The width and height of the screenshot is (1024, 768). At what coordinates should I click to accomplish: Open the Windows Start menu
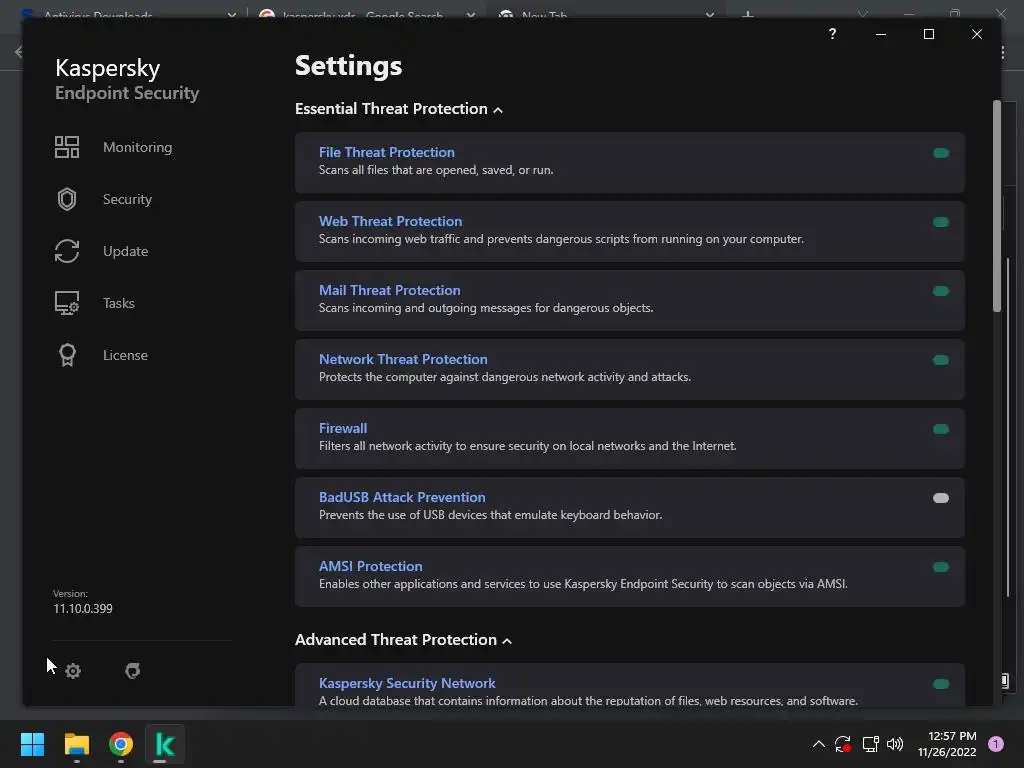(x=32, y=744)
